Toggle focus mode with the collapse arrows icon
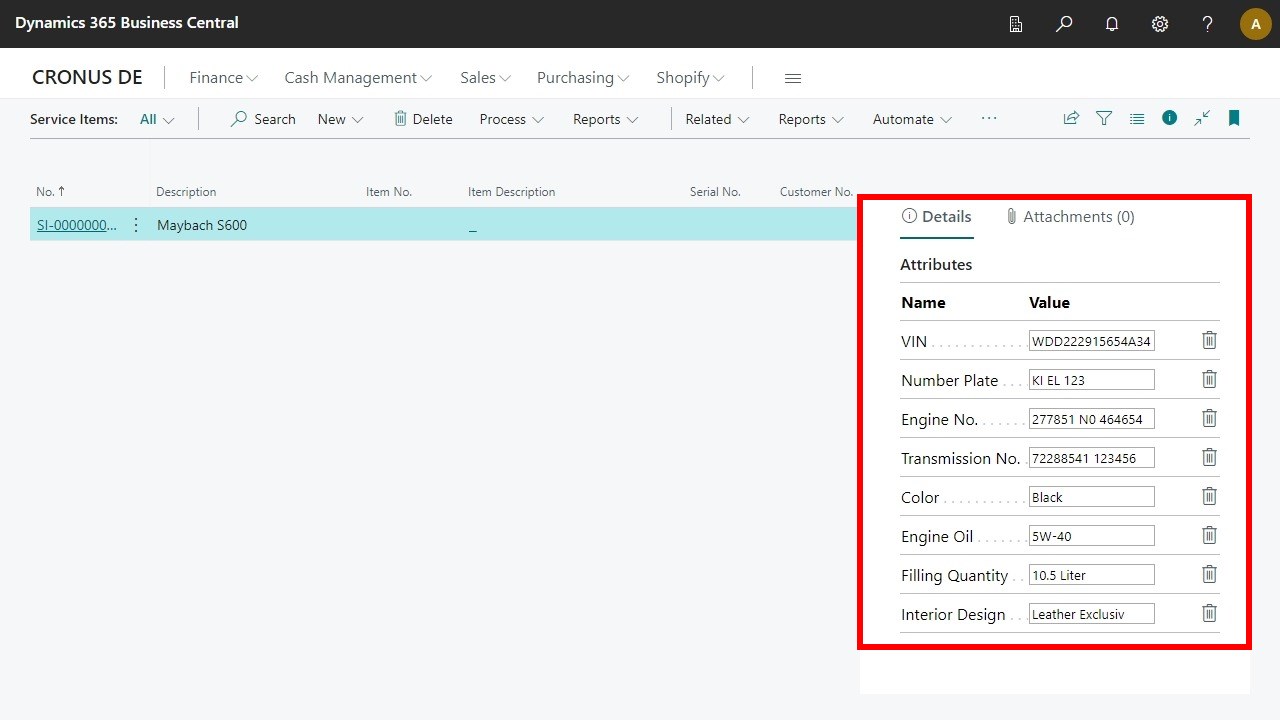Image resolution: width=1280 pixels, height=720 pixels. point(1202,118)
